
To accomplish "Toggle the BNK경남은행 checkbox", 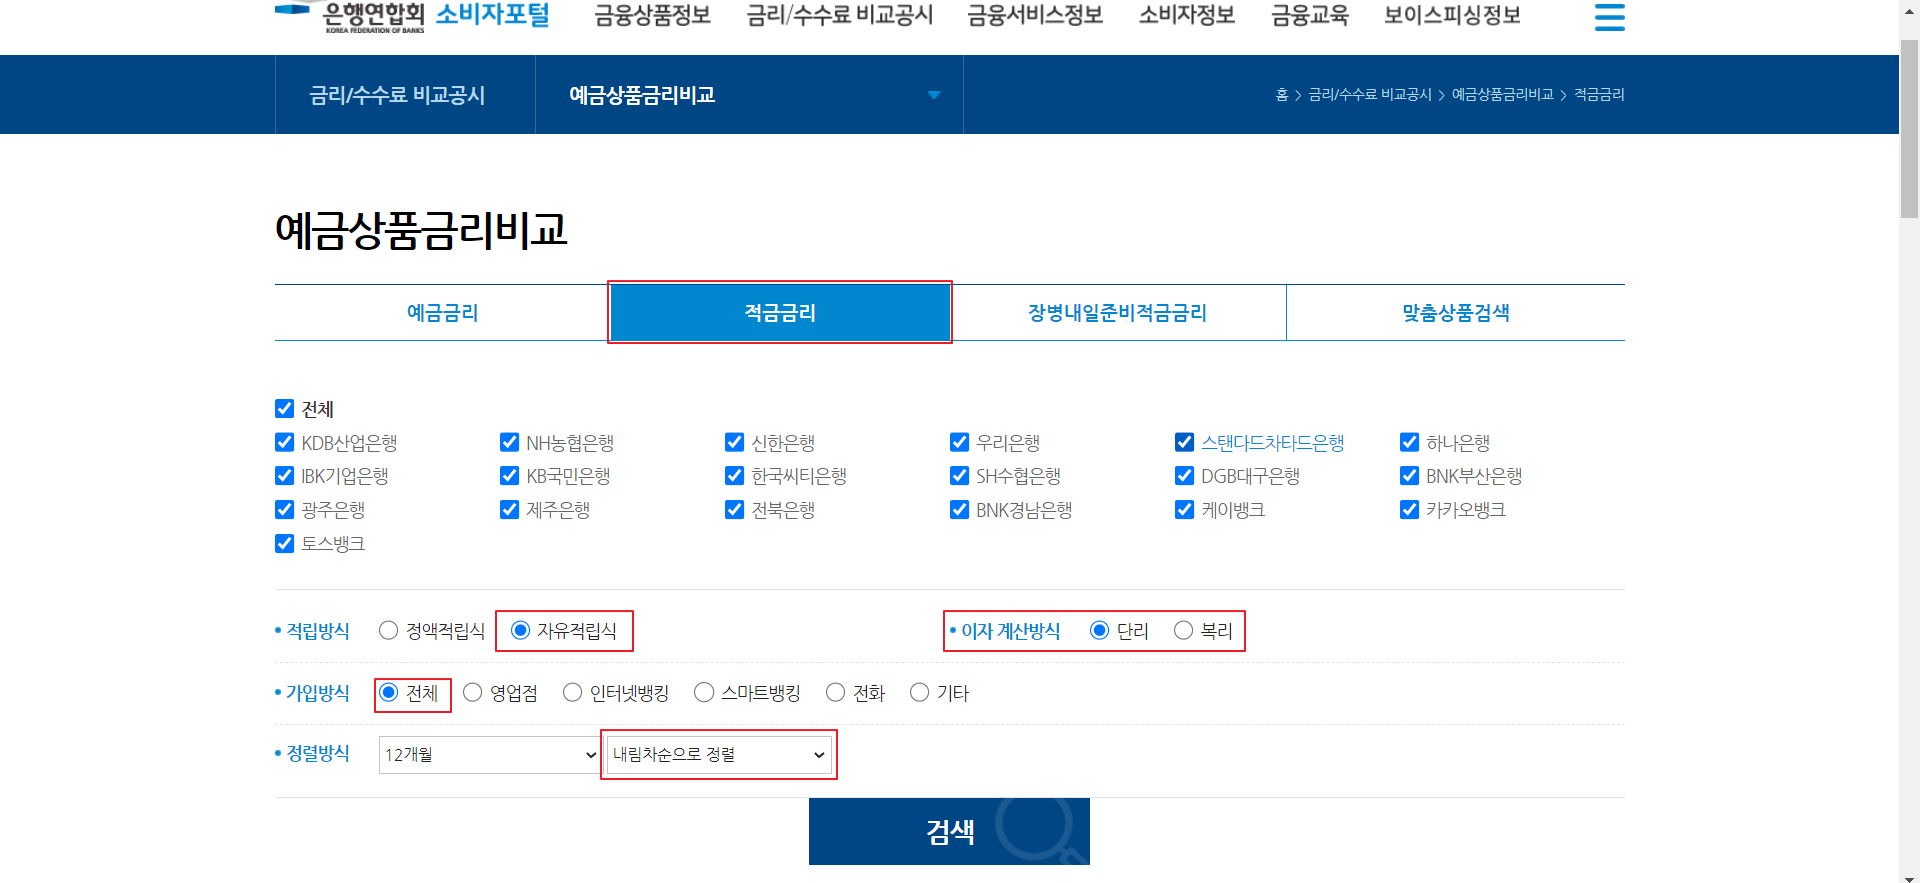I will click(x=959, y=510).
